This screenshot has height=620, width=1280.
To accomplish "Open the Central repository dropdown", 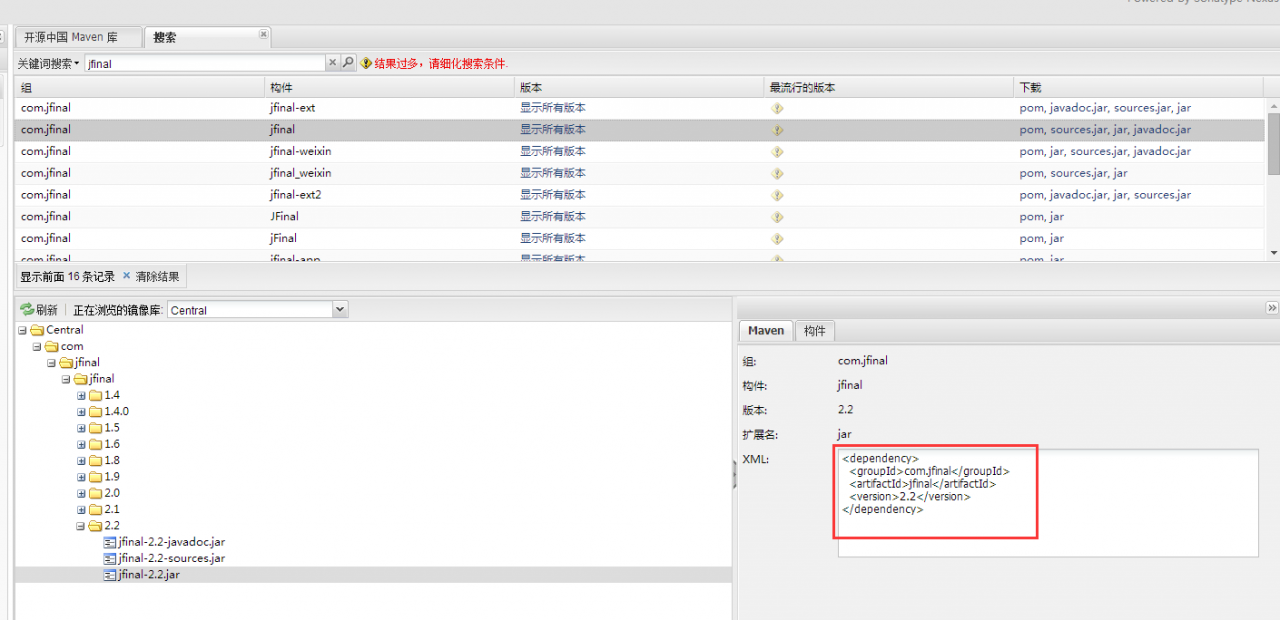I will point(339,310).
